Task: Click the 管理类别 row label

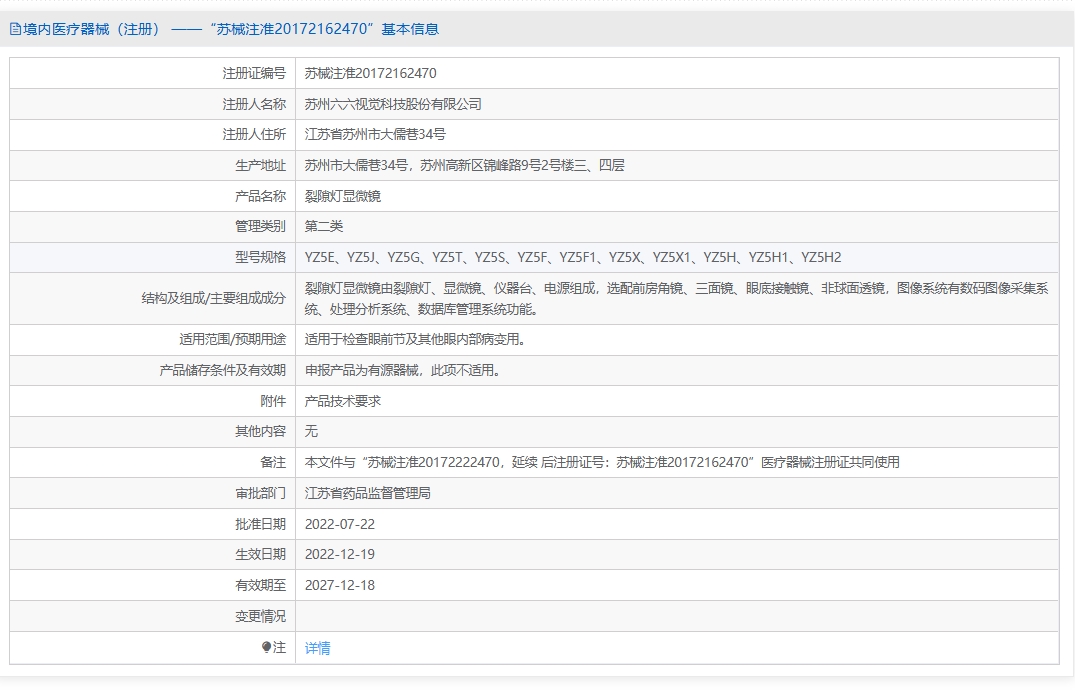Action: point(260,226)
